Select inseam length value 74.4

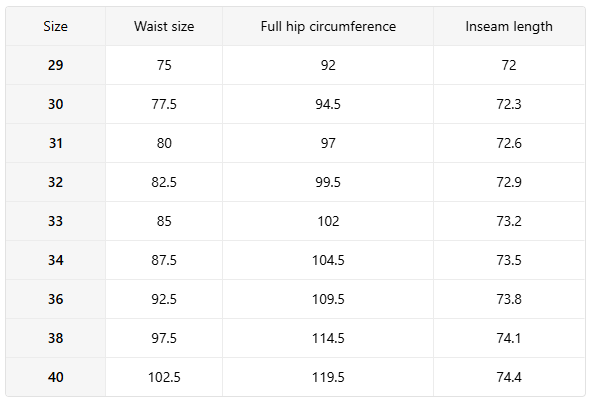[x=509, y=377]
